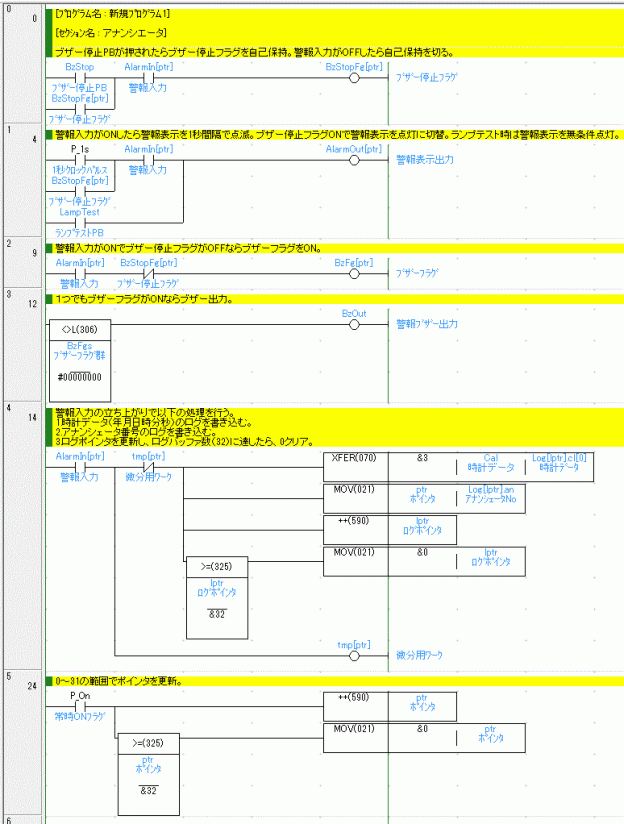Click the rung 2 comment ブザーフラグをON
Viewport: 624px width, 824px height.
coord(188,248)
